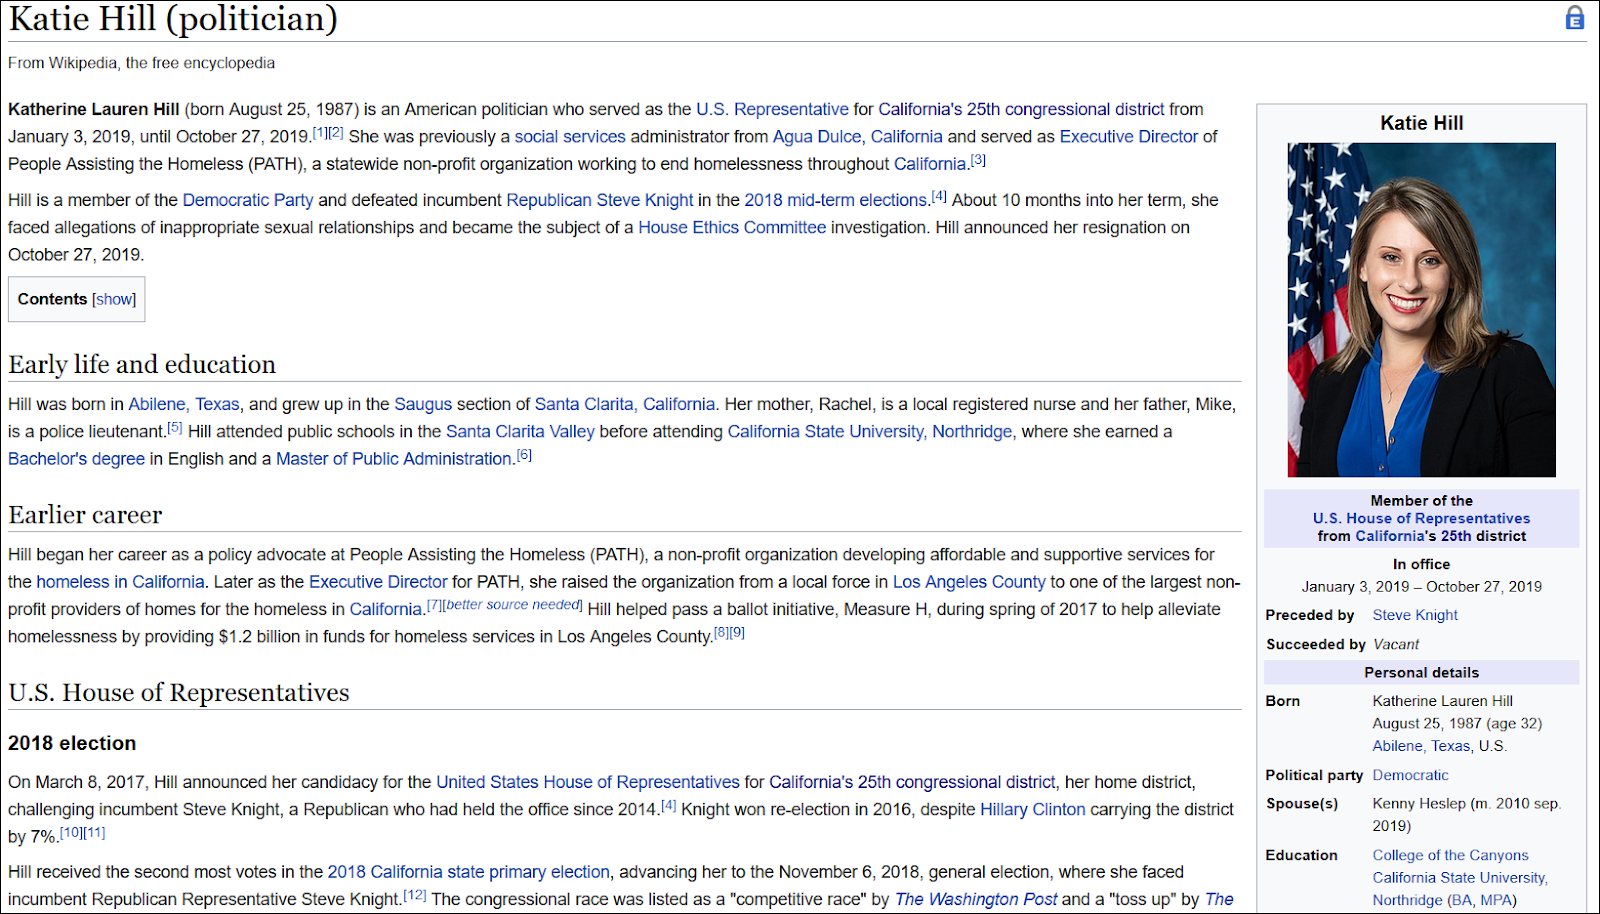Click the Early life and education heading

coord(142,364)
